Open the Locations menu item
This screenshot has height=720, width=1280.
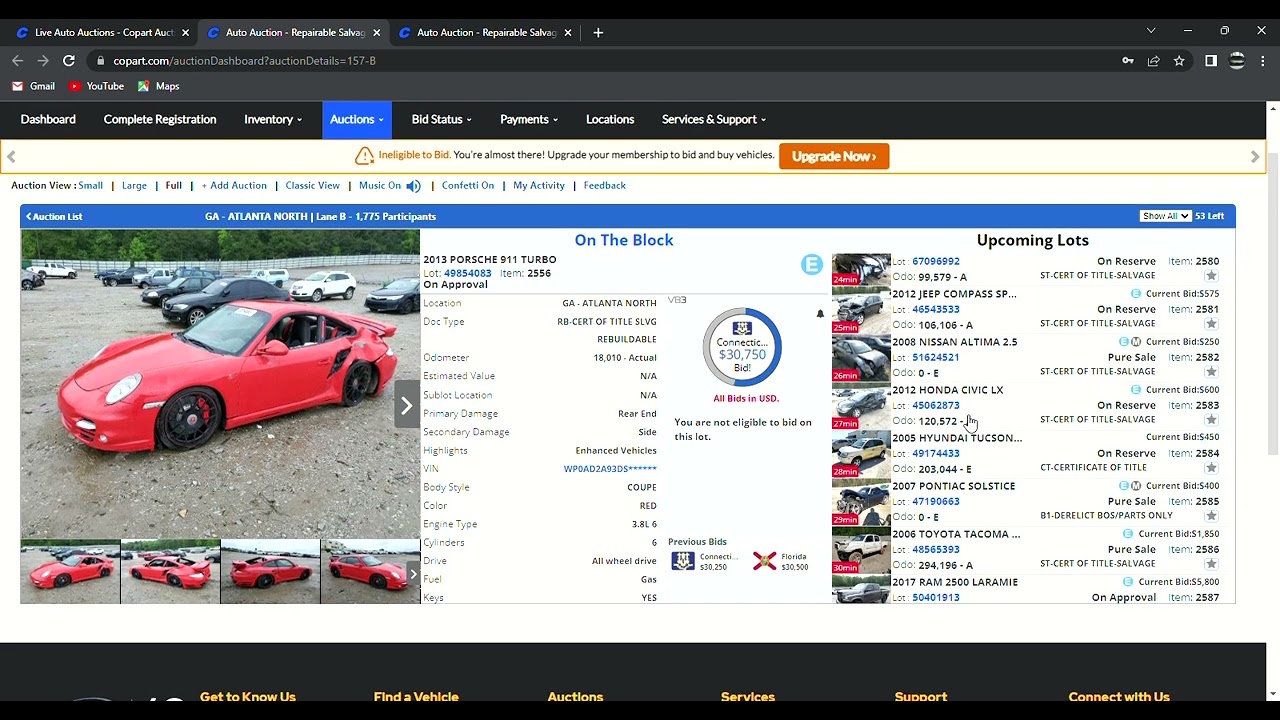tap(610, 119)
